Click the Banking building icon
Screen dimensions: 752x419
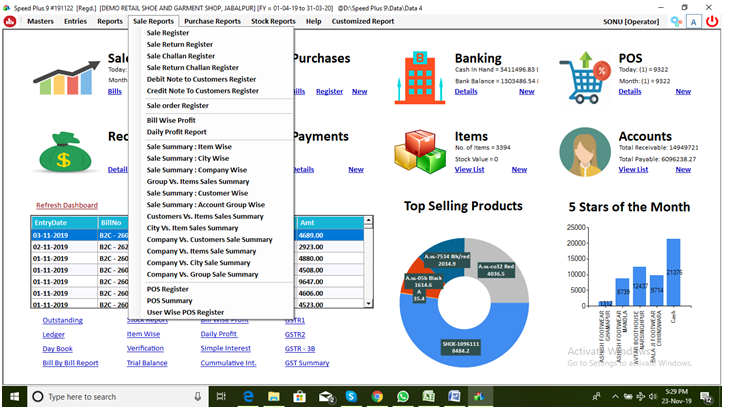tap(420, 78)
